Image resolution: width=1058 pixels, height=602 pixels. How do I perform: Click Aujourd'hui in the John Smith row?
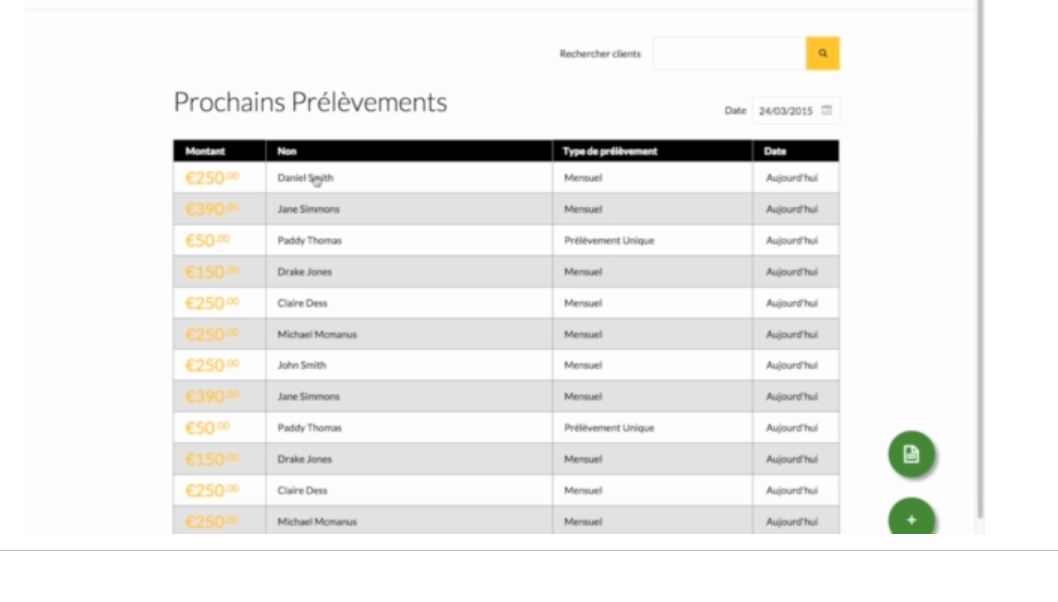(x=791, y=365)
